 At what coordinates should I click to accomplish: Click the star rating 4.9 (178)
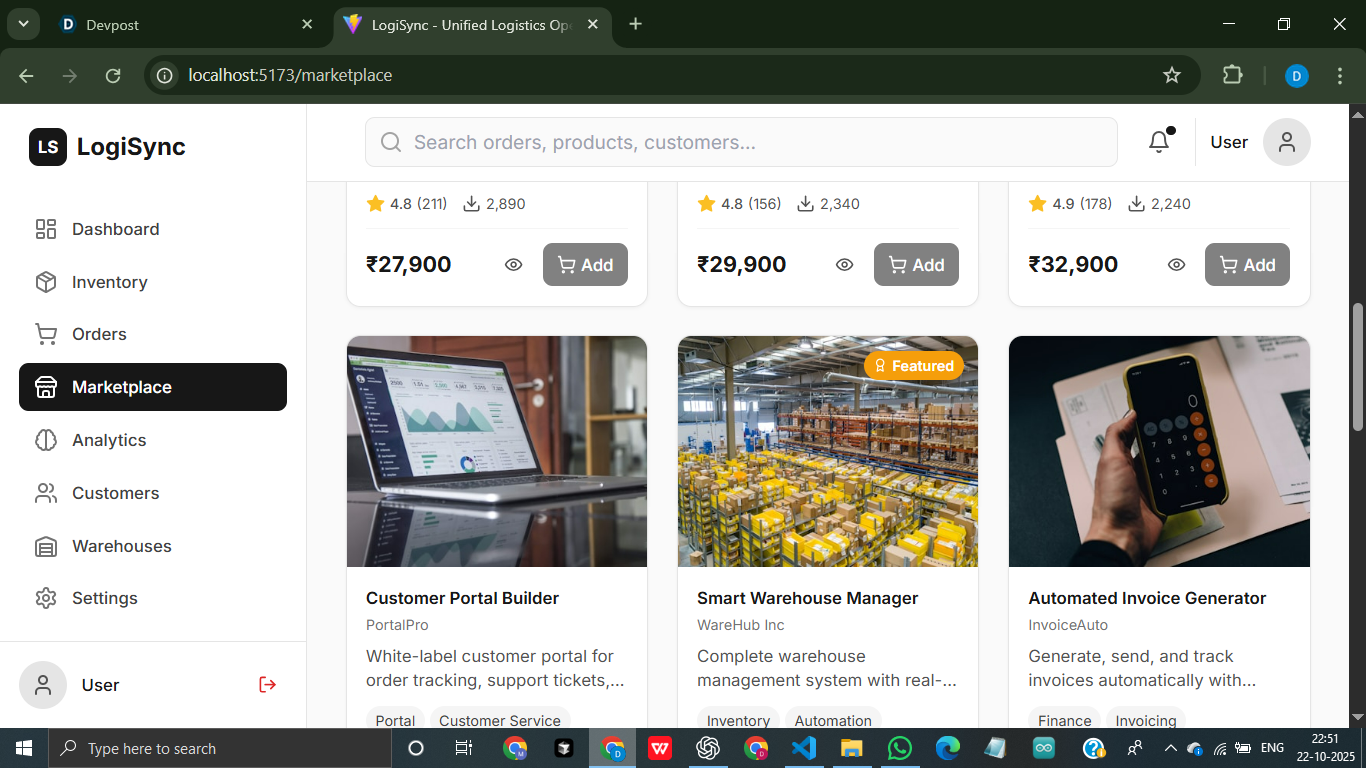[1070, 204]
